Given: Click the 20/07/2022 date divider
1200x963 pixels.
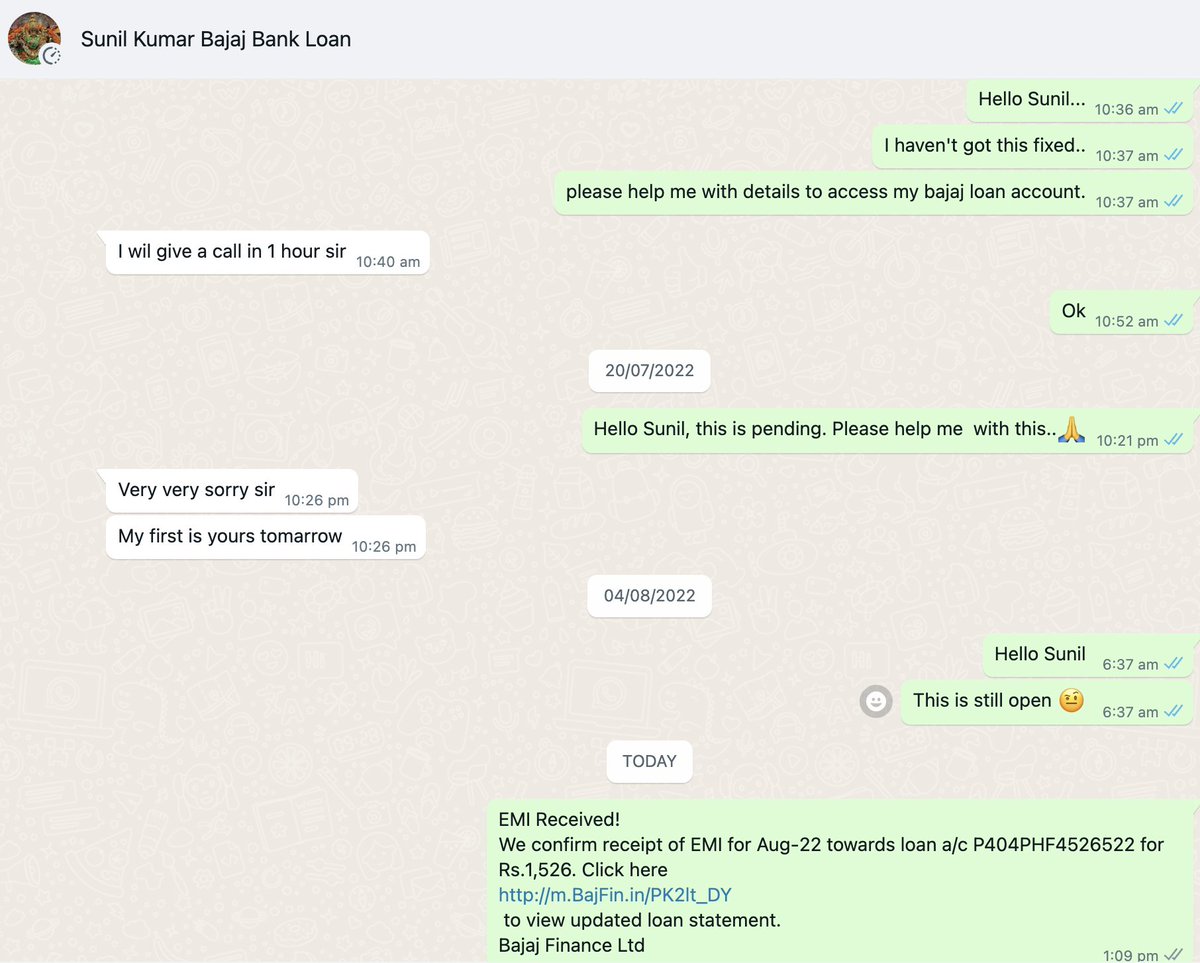Looking at the screenshot, I should click(x=649, y=370).
